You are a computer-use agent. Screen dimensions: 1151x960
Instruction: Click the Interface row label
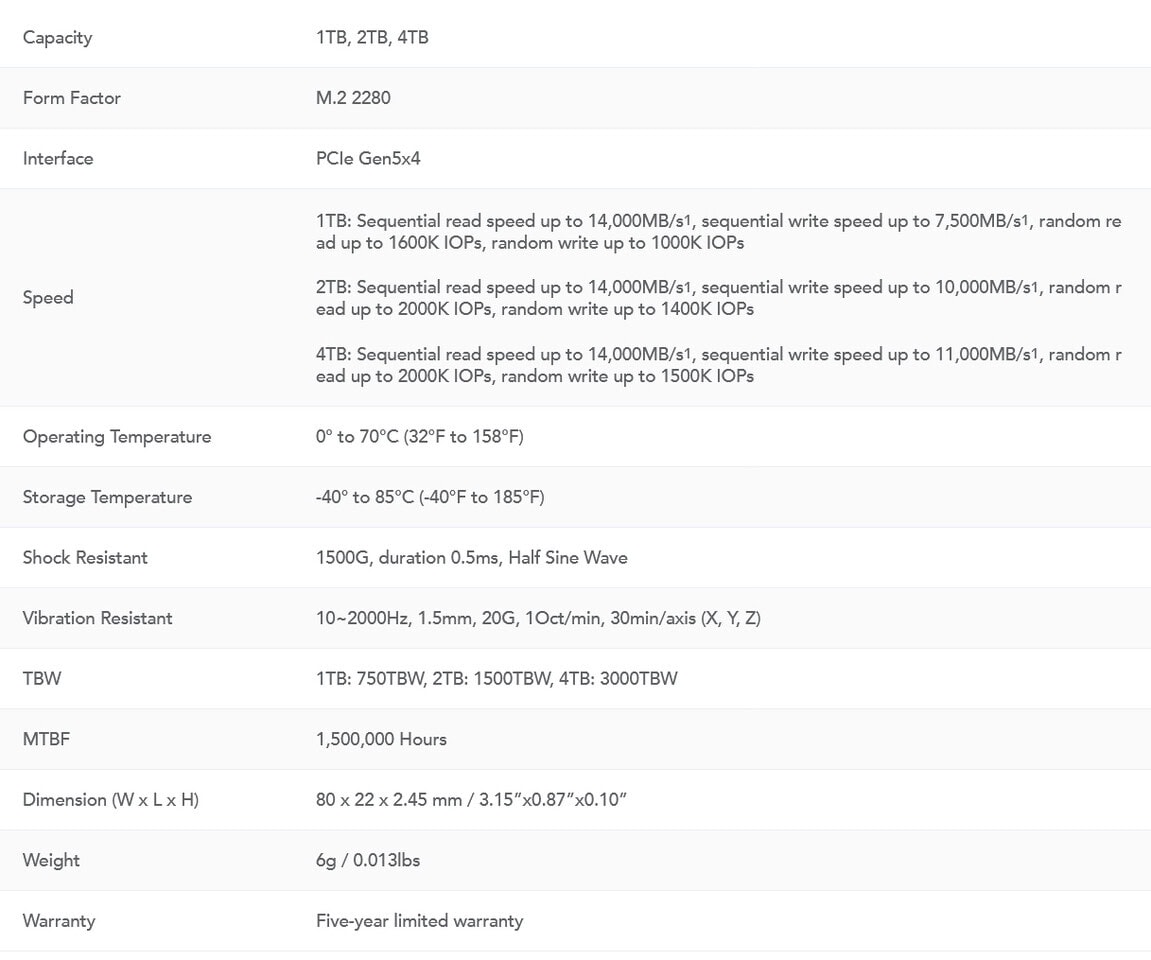click(x=58, y=159)
